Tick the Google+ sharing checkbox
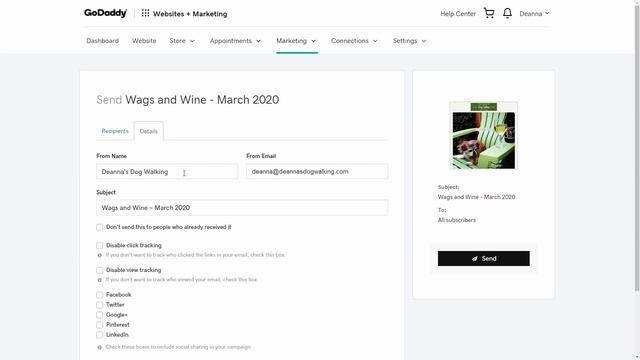The height and width of the screenshot is (360, 640). coord(100,315)
